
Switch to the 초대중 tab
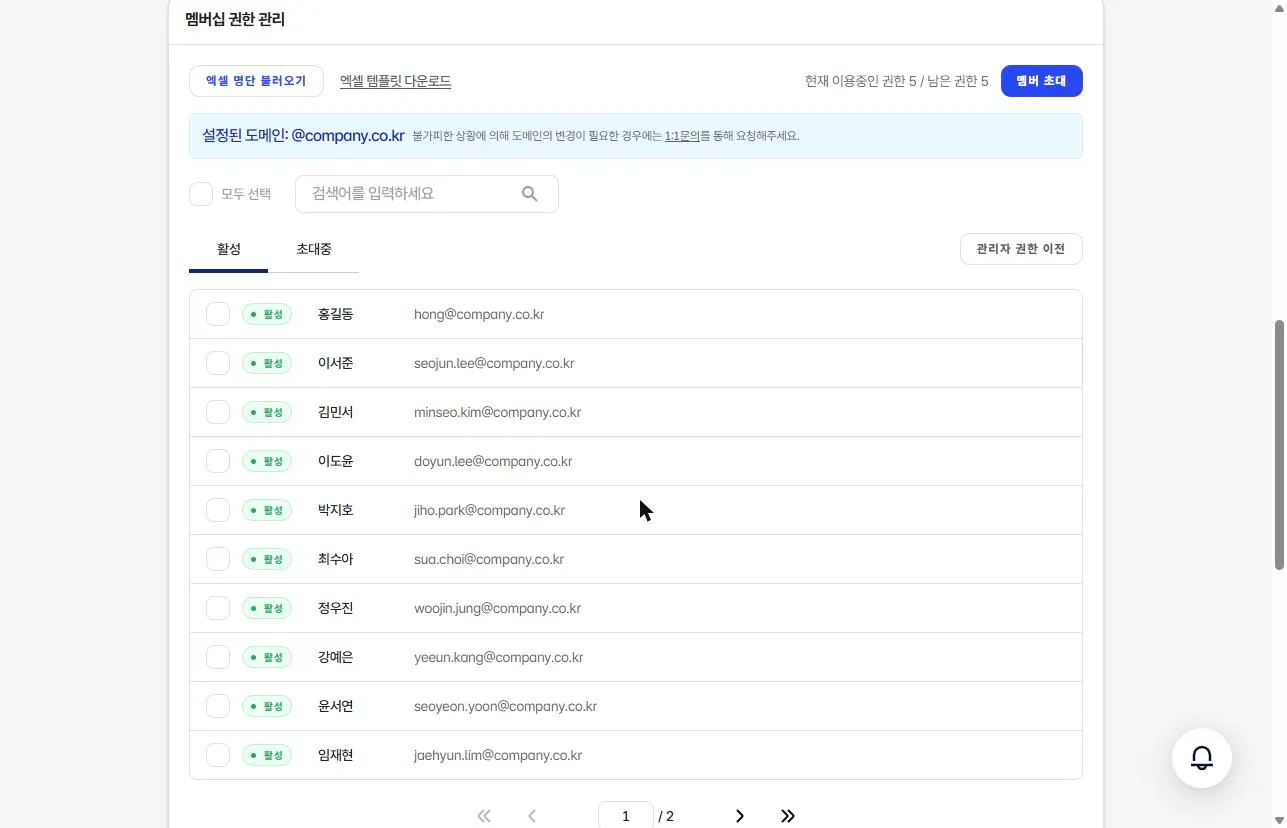(x=314, y=249)
